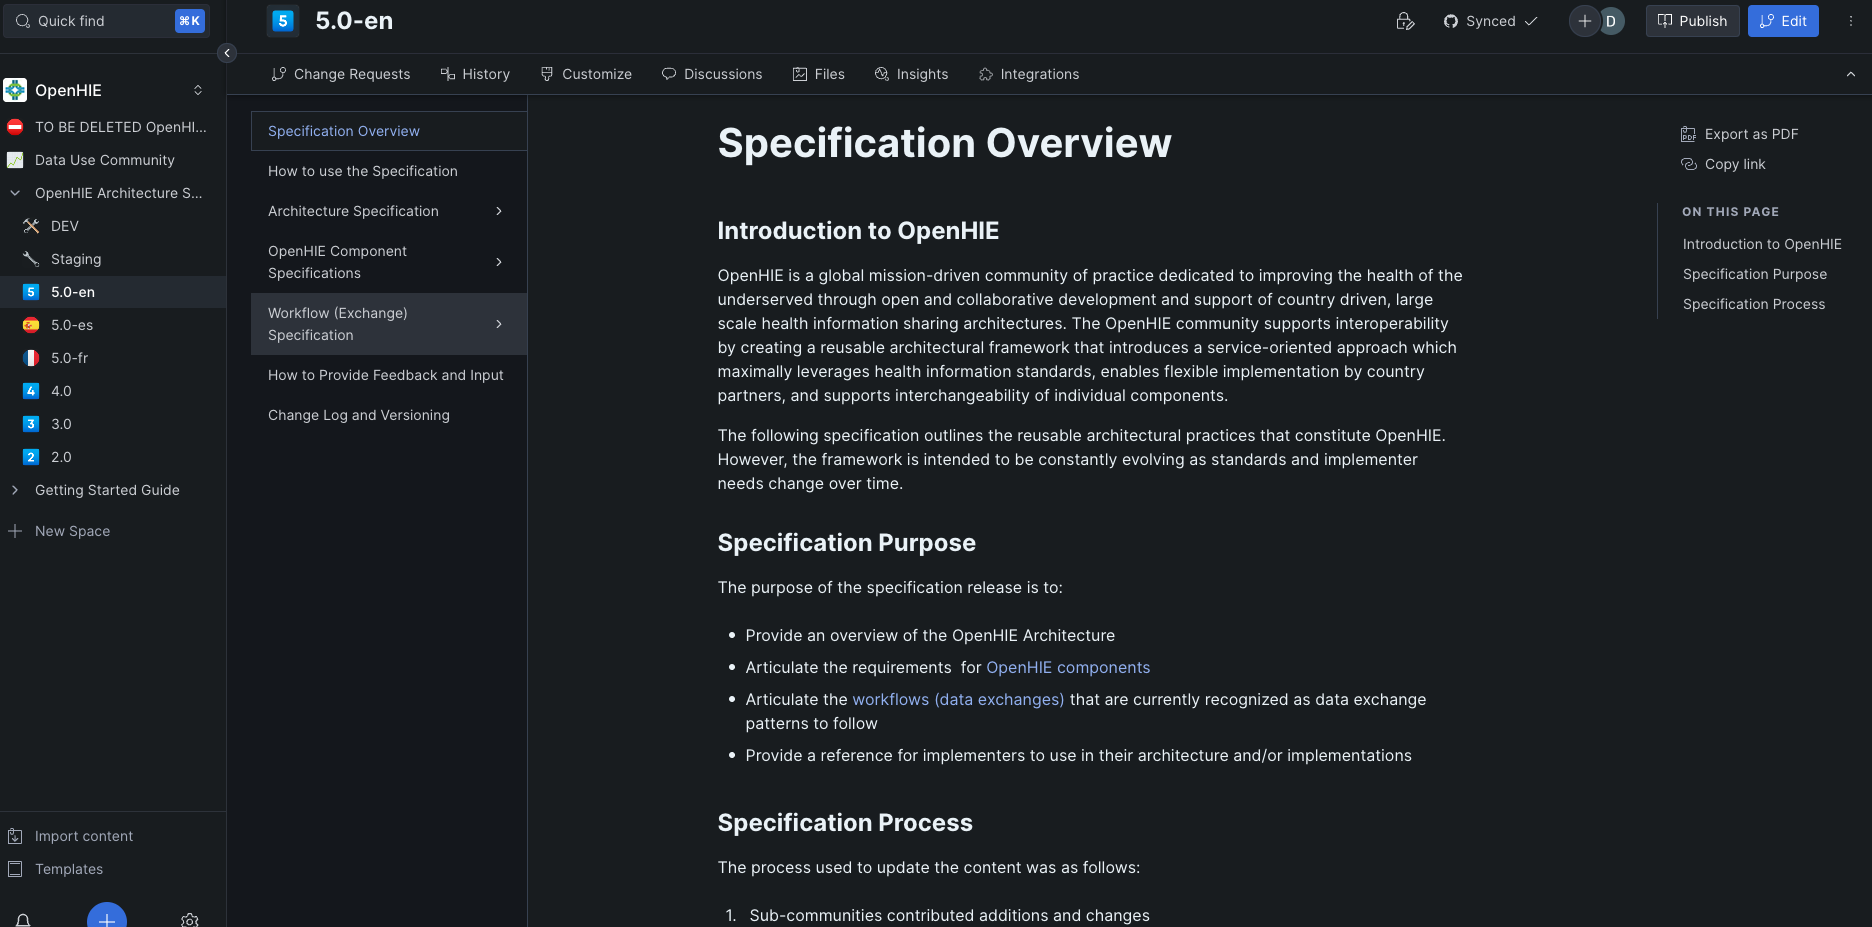
Task: Open the Synced GitHub status menu
Action: (x=1490, y=21)
